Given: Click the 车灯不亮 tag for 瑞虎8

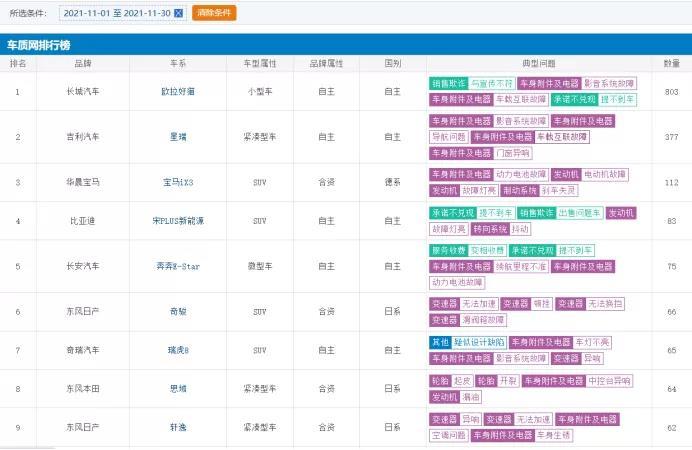Looking at the screenshot, I should tap(592, 342).
